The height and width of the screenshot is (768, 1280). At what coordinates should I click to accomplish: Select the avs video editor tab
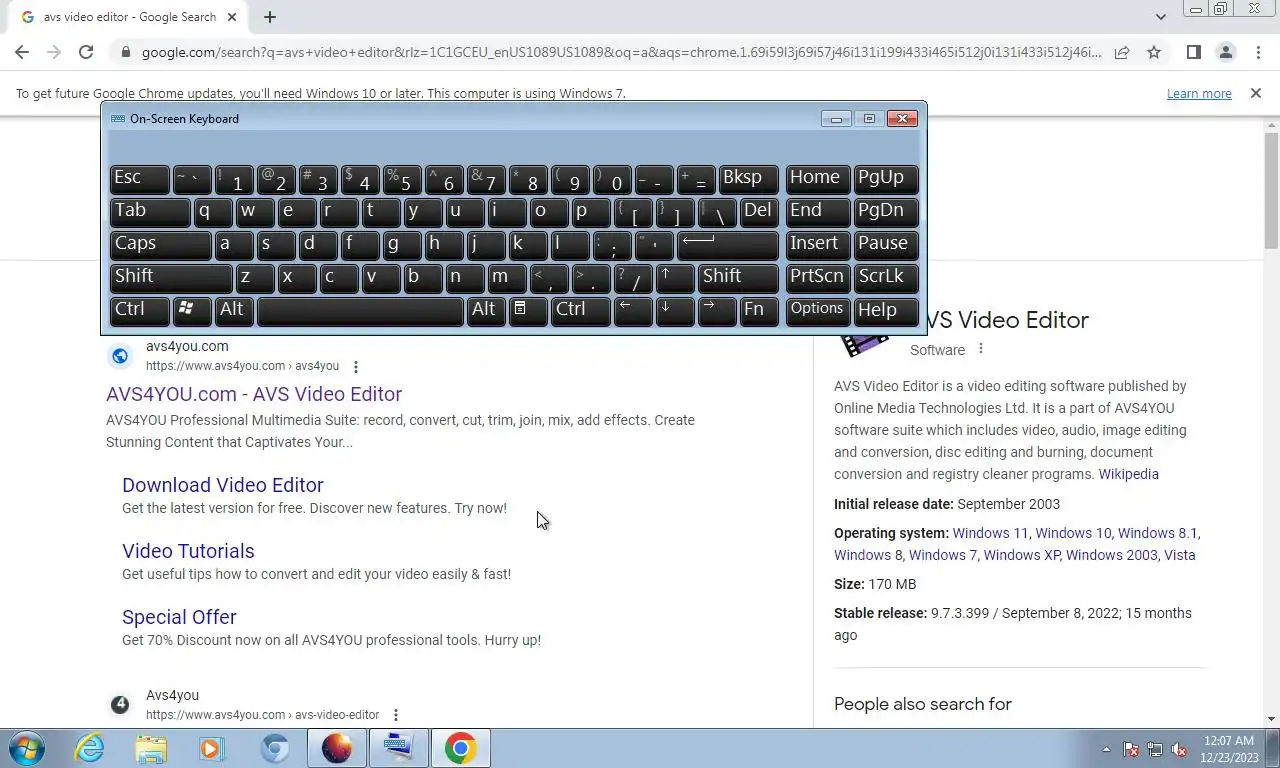(x=129, y=17)
